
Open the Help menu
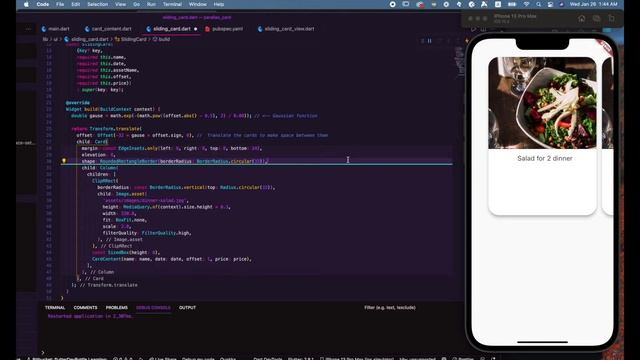pos(219,4)
